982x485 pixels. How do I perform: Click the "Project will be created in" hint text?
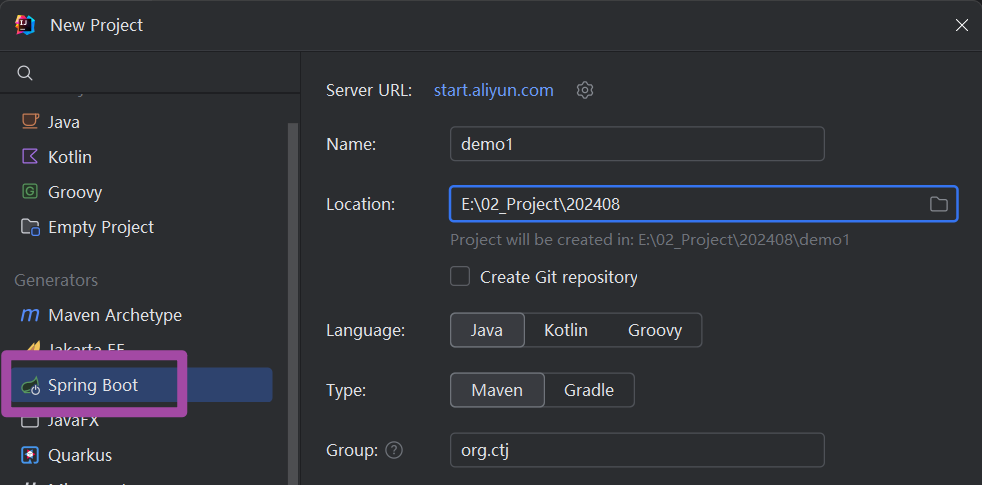pos(650,240)
